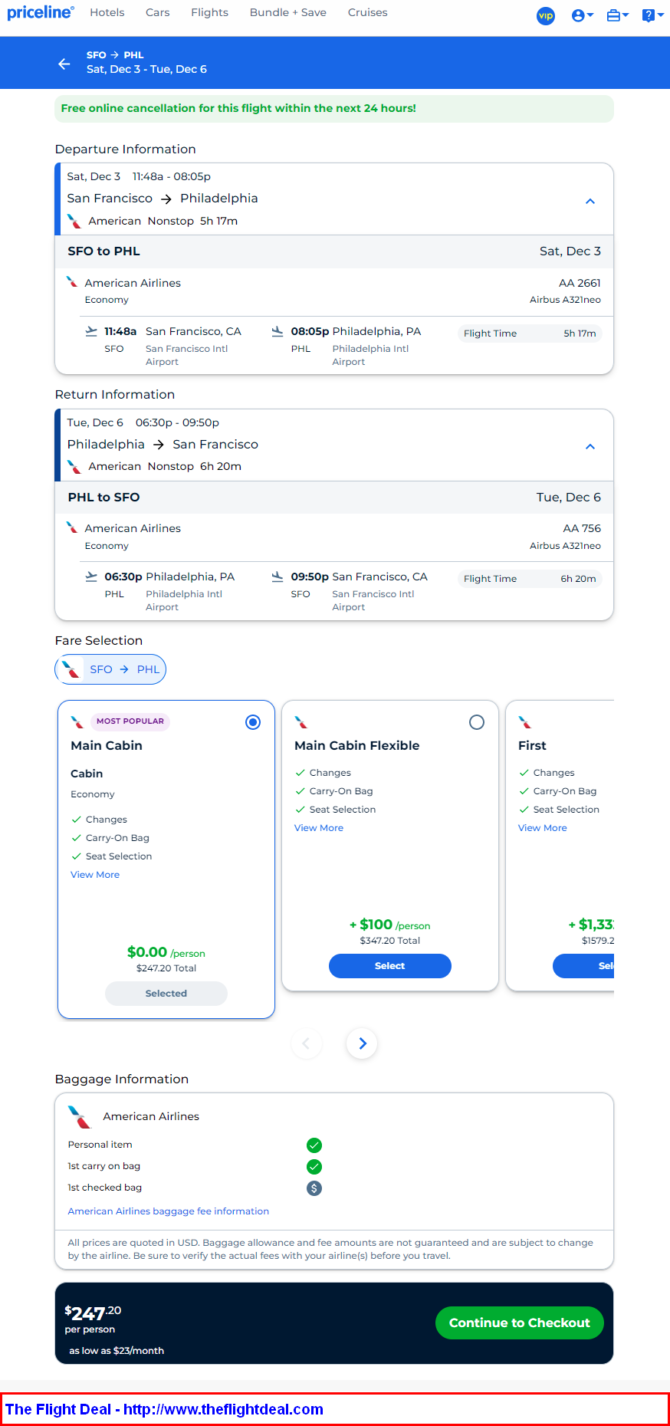670x1426 pixels.
Task: Click the takeoff icon beside 11:48a
Action: (x=92, y=331)
